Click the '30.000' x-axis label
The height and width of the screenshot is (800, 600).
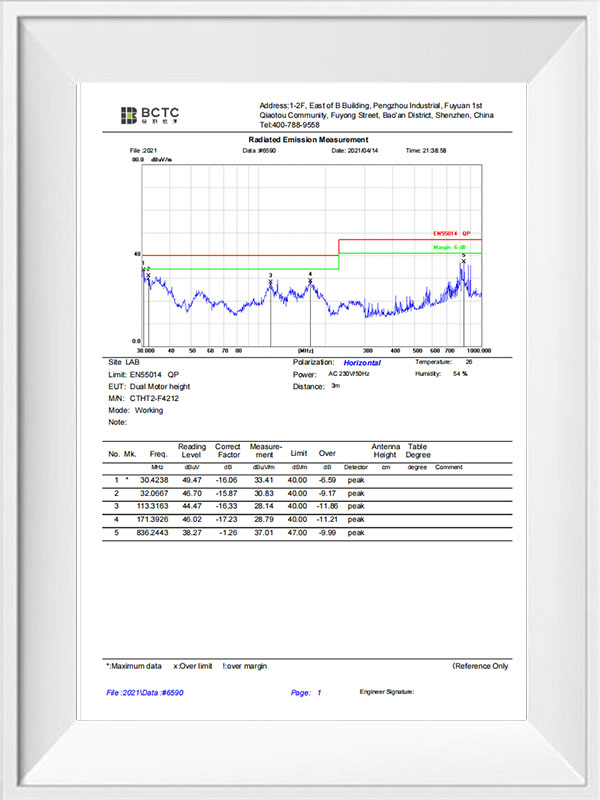[x=145, y=351]
